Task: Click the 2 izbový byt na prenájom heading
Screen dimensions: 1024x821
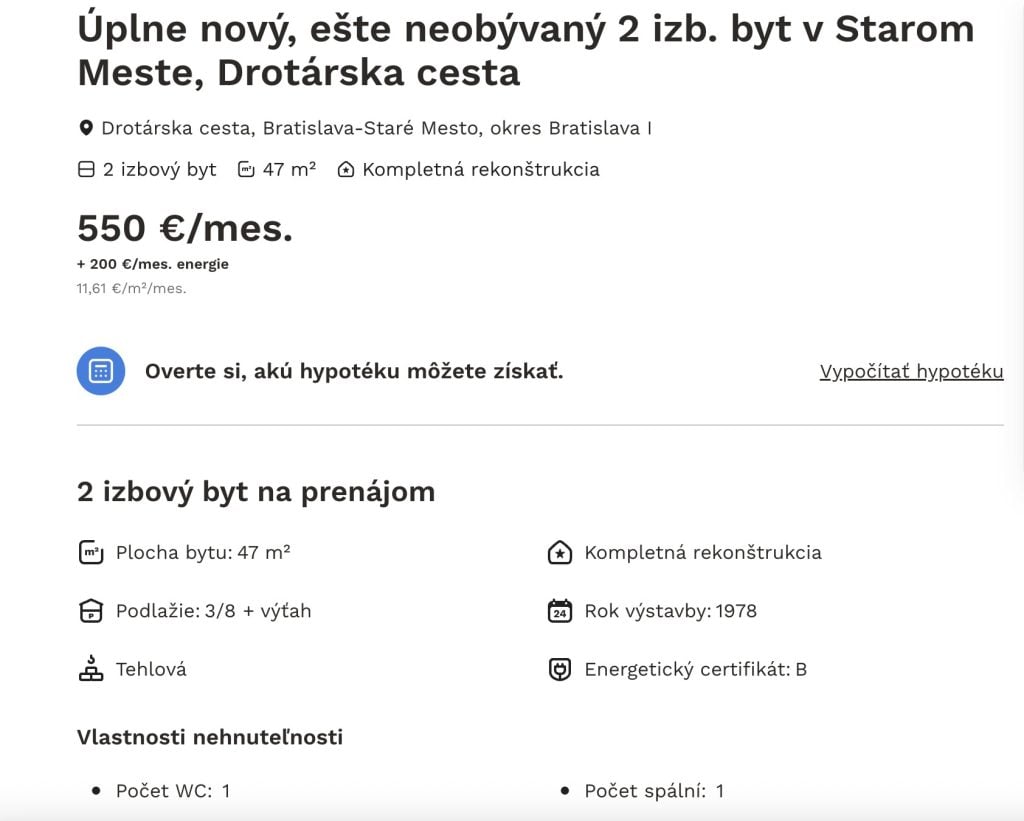Action: point(256,492)
